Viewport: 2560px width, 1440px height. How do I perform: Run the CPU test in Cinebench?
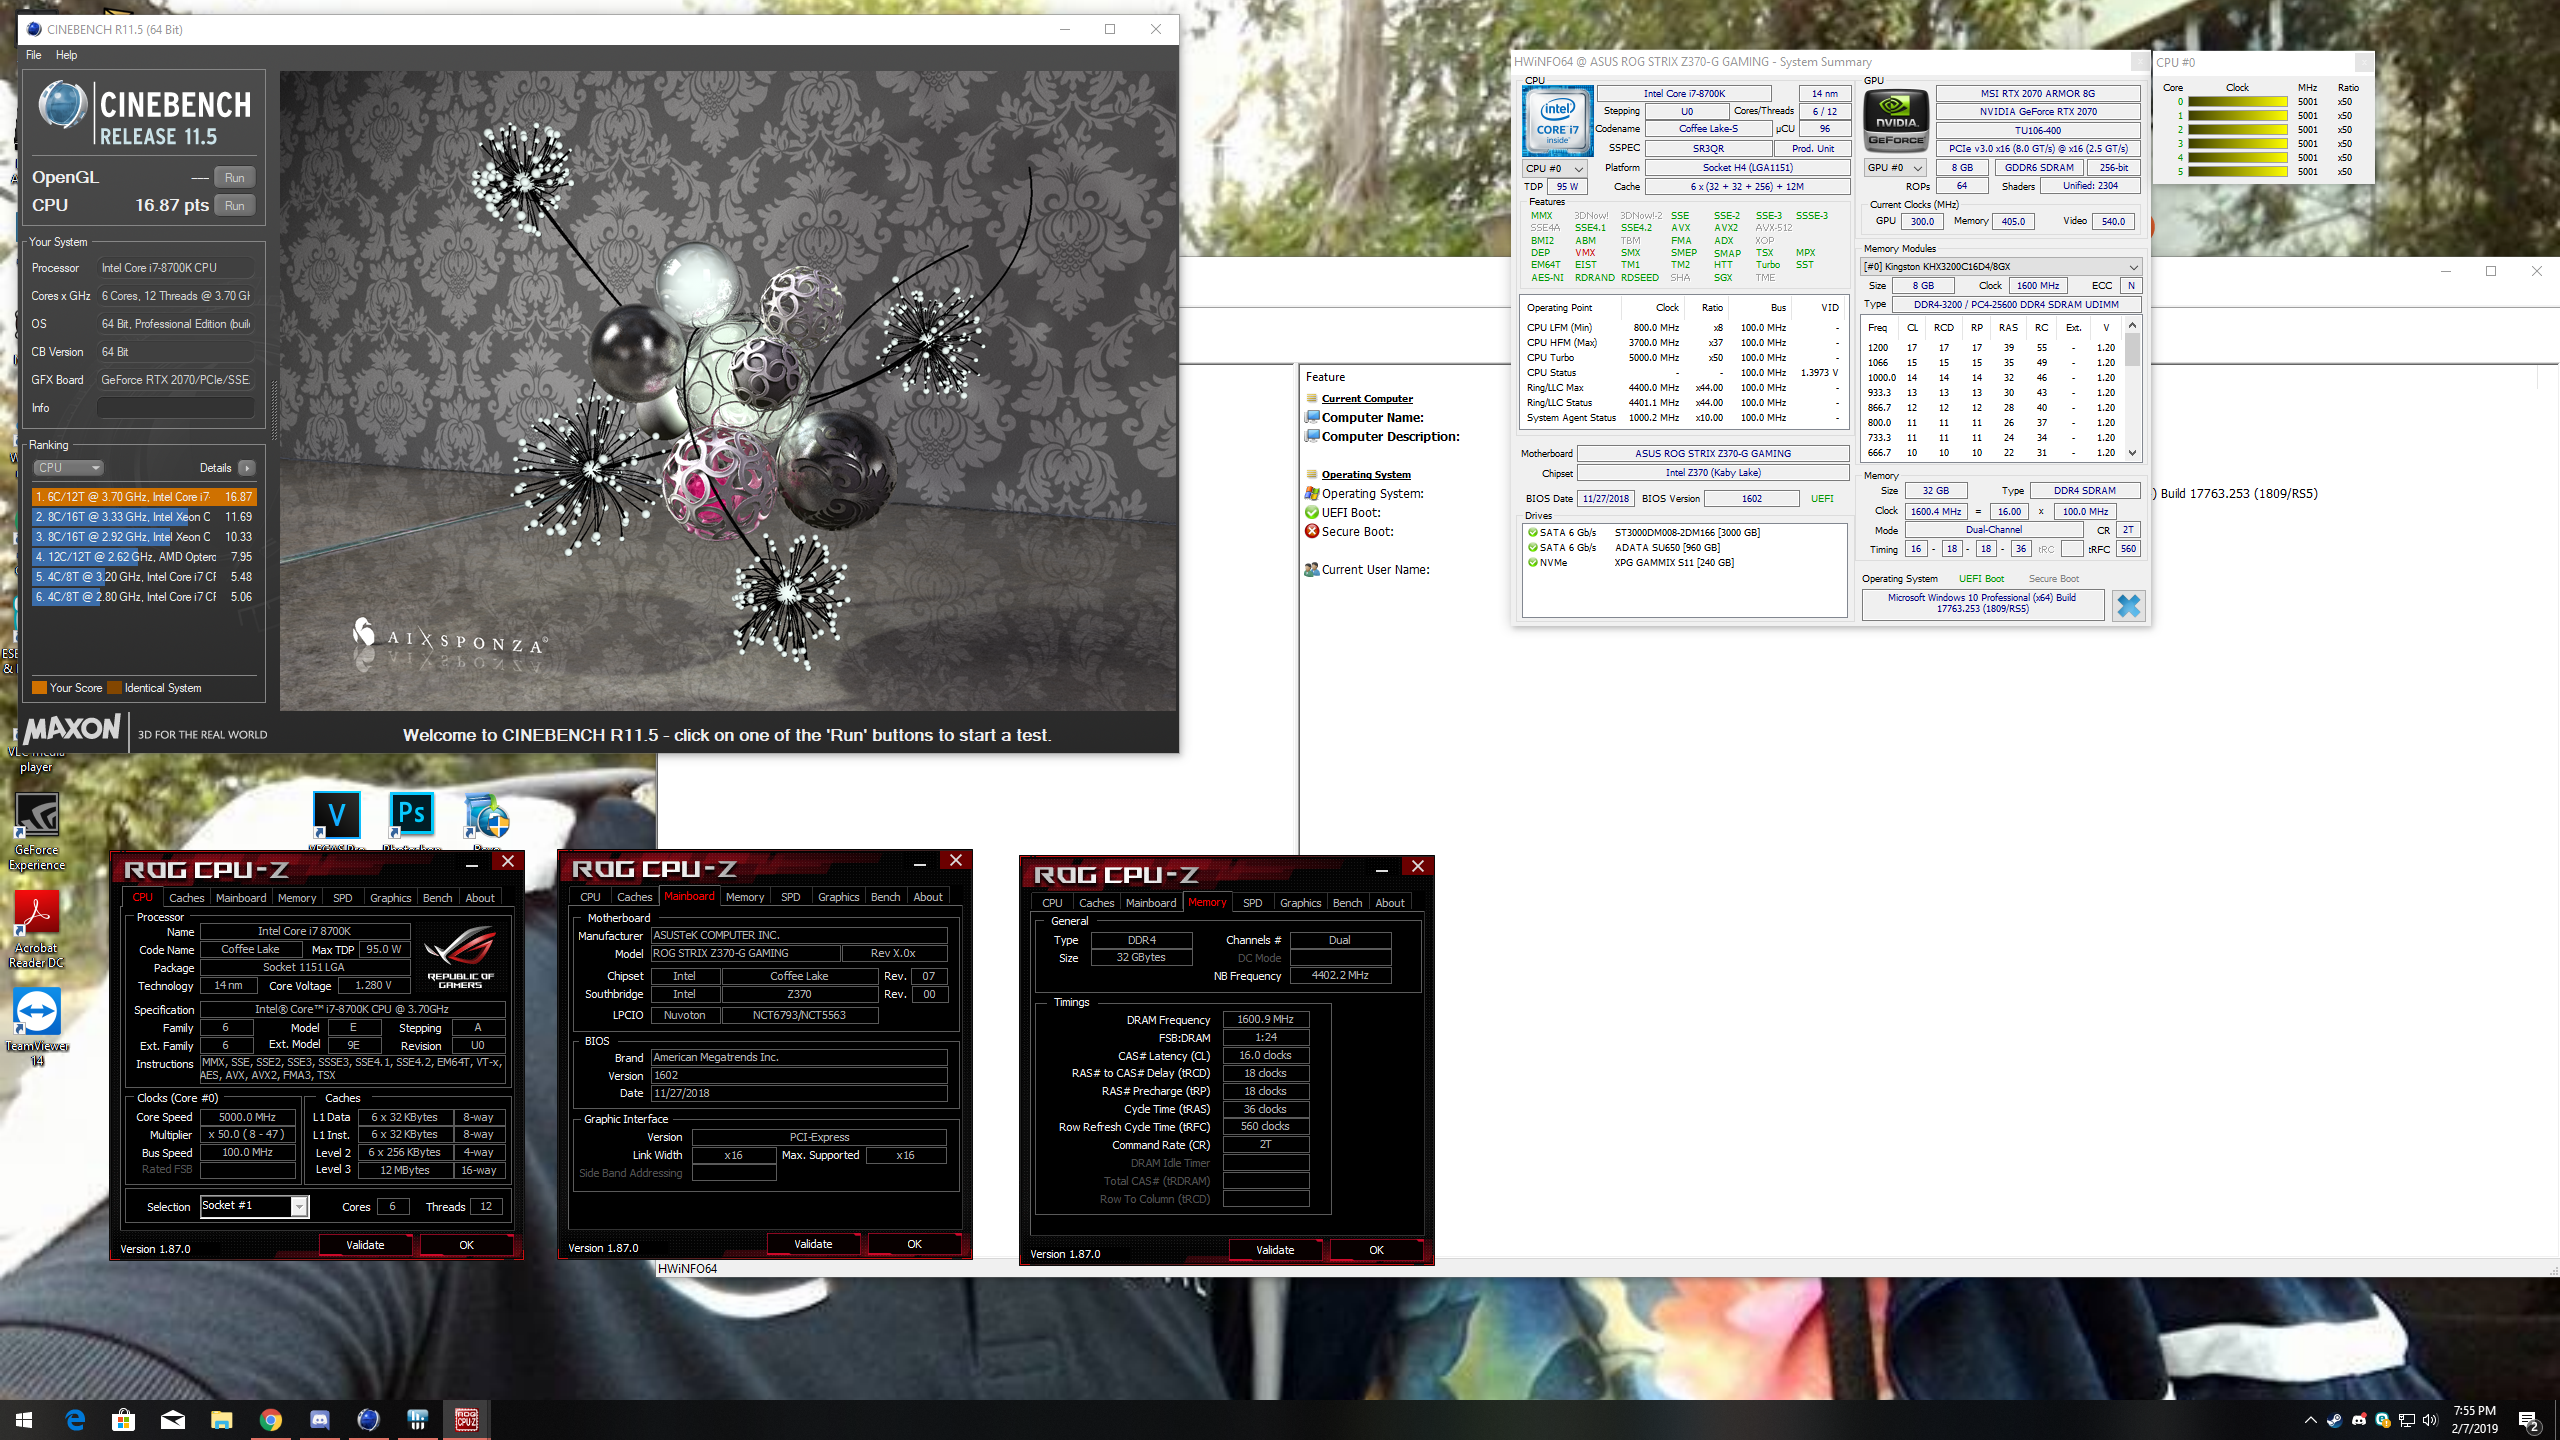[235, 205]
